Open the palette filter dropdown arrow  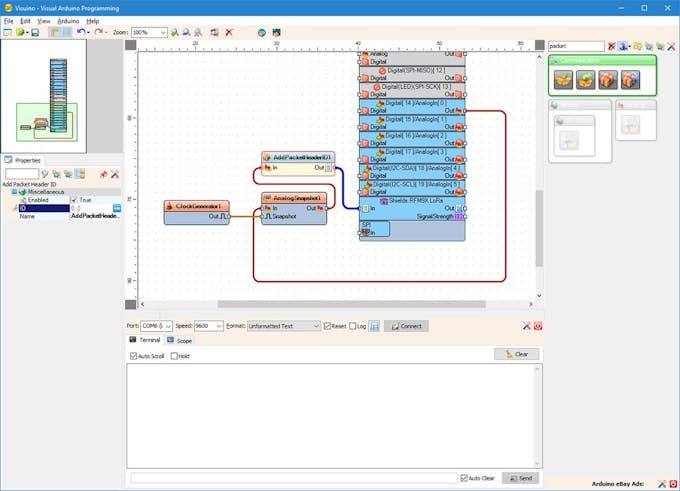(630, 46)
